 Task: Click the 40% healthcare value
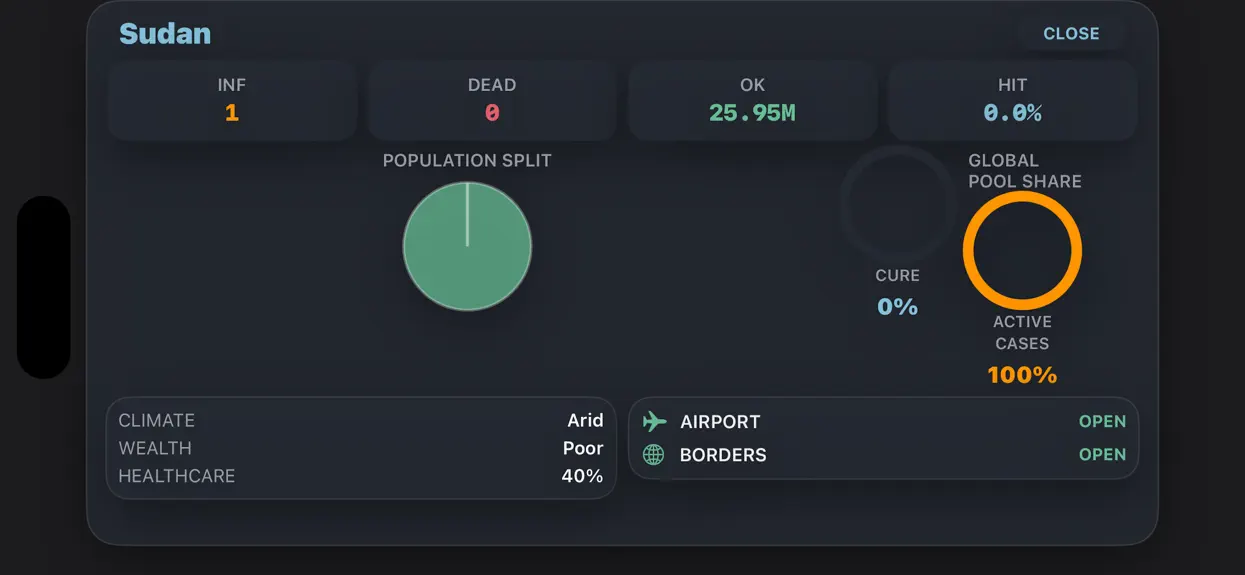(582, 476)
